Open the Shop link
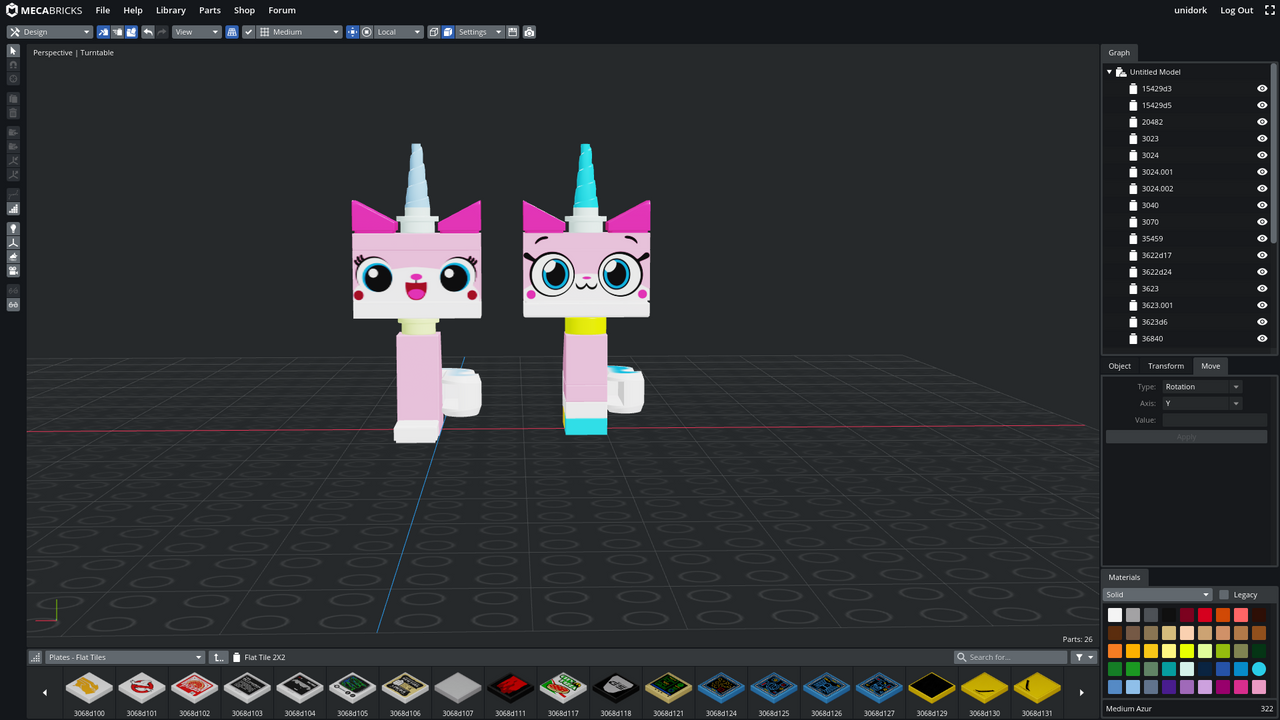Viewport: 1280px width, 720px height. (x=244, y=10)
